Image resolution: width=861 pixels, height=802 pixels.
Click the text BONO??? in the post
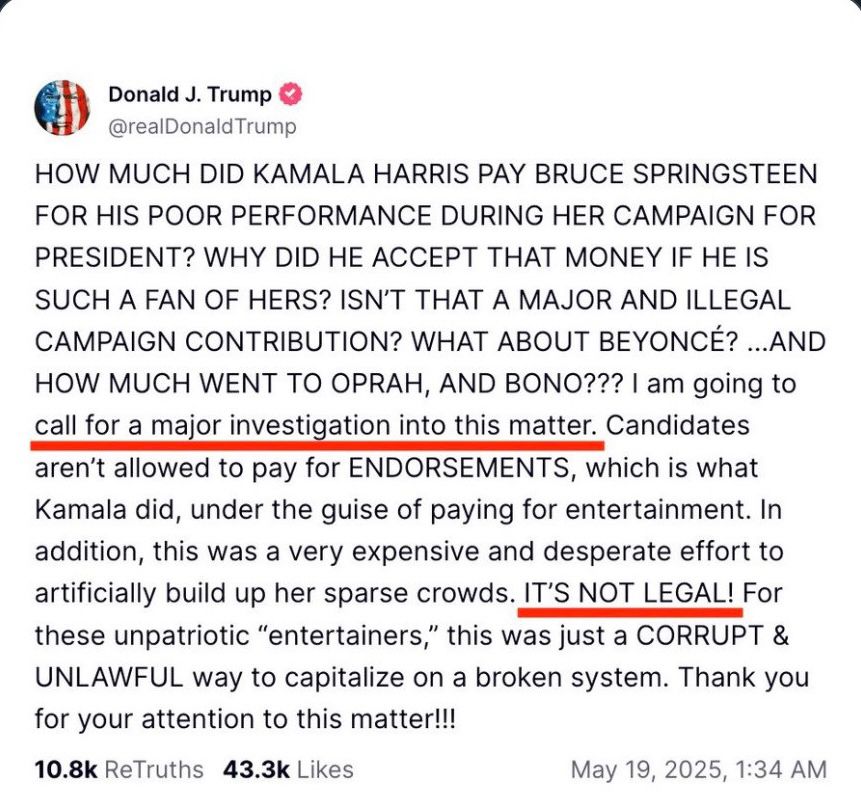564,384
